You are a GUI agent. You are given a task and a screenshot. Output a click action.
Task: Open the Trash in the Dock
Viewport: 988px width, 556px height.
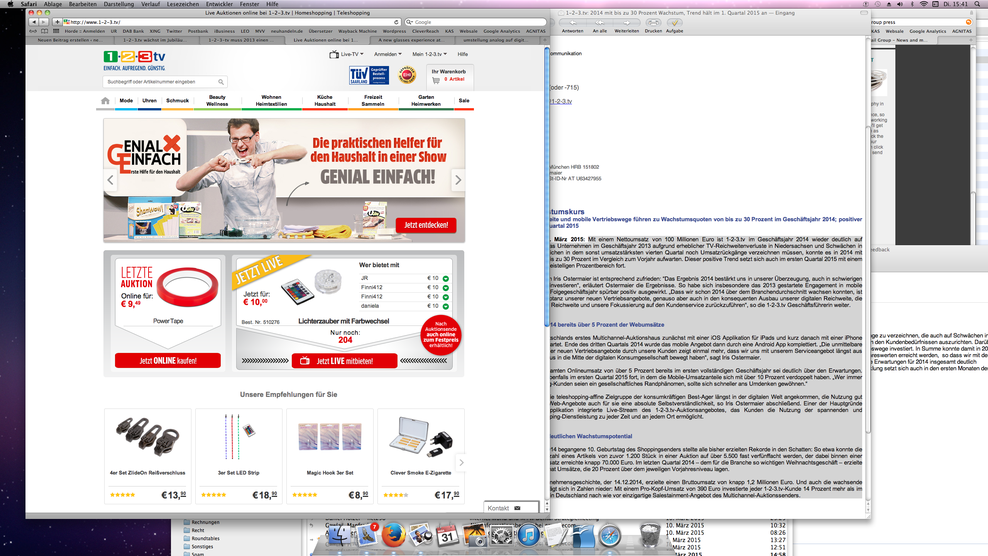(x=649, y=535)
